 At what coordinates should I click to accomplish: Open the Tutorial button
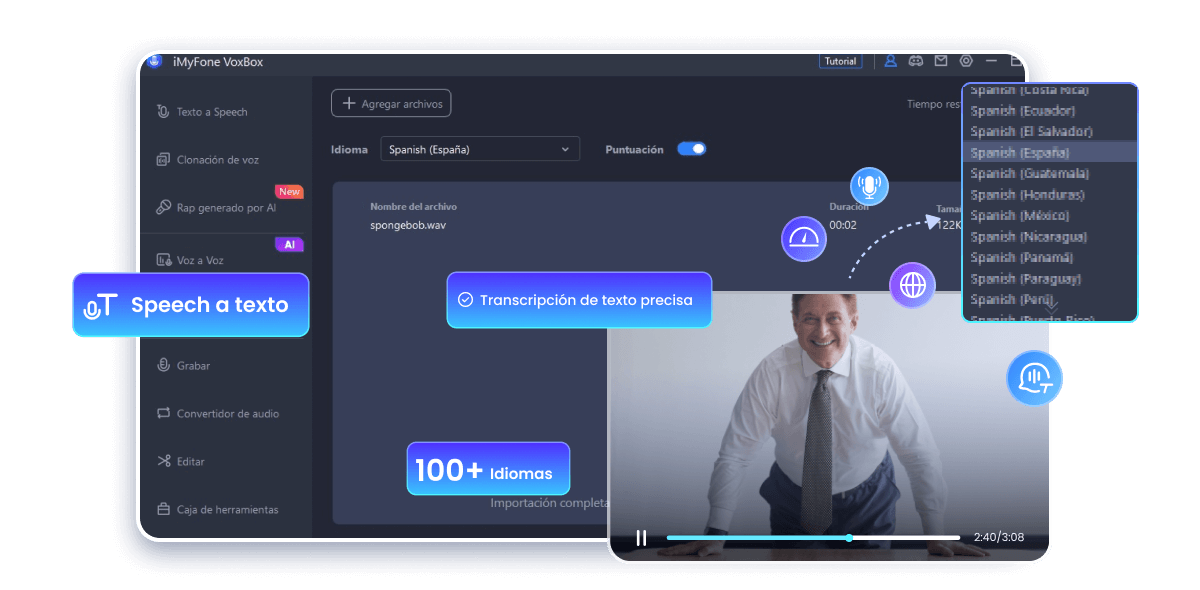coord(840,61)
